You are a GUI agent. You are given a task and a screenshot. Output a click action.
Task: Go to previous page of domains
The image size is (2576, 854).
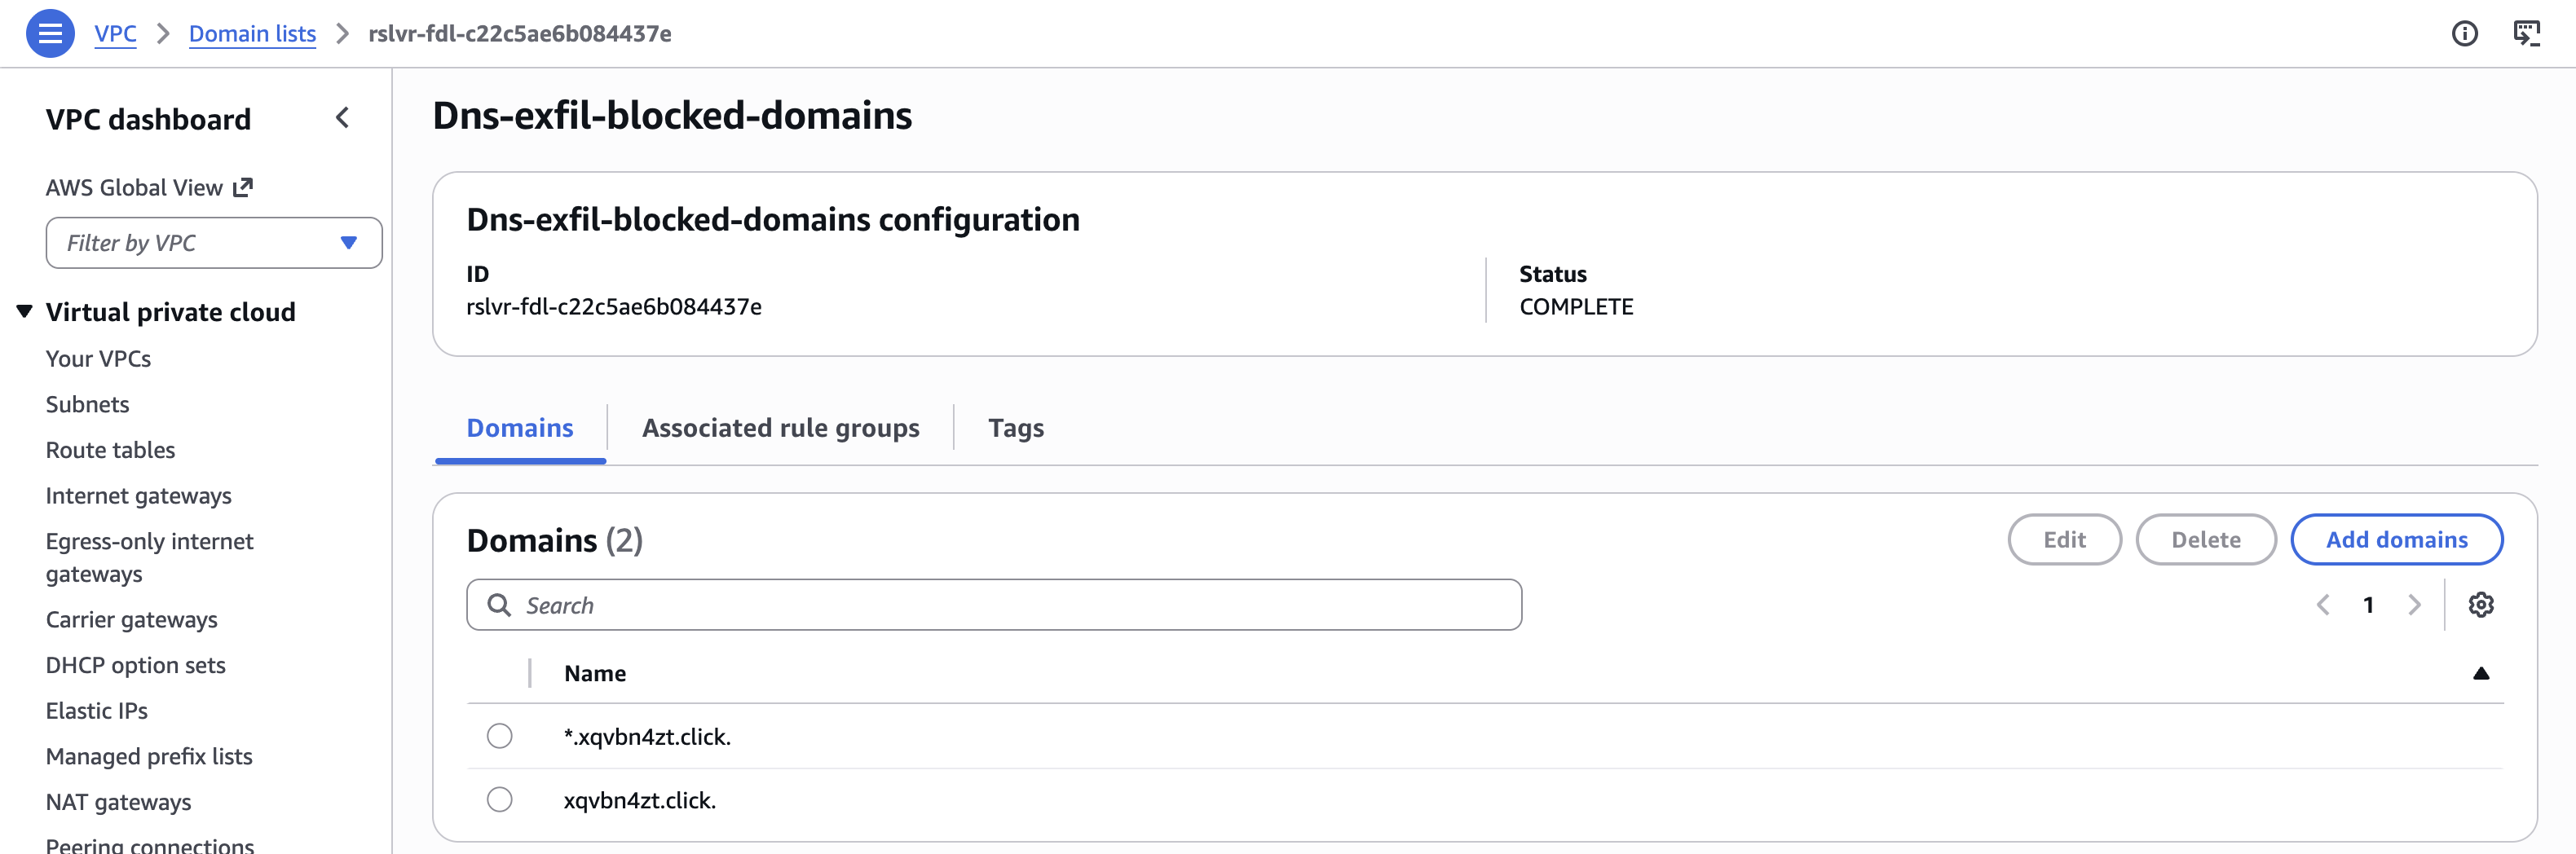click(2323, 605)
